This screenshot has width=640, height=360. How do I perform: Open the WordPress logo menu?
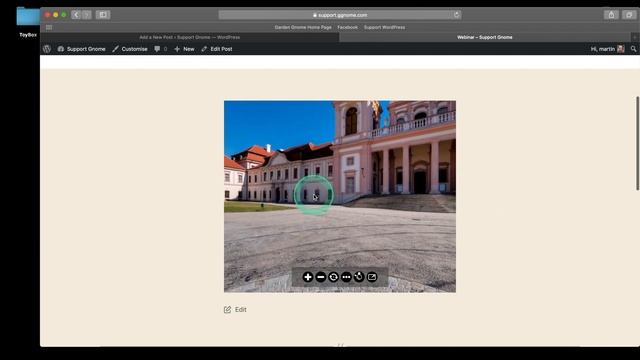click(x=47, y=49)
